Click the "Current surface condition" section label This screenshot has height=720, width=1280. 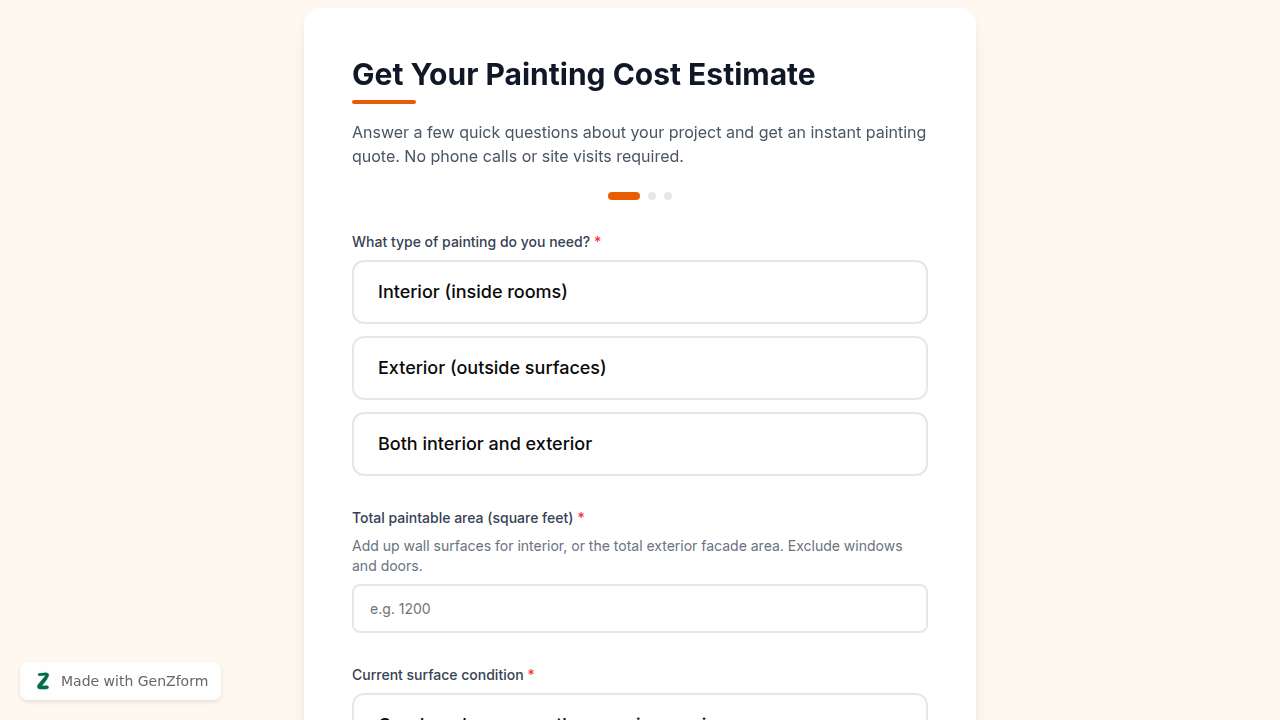pos(440,675)
